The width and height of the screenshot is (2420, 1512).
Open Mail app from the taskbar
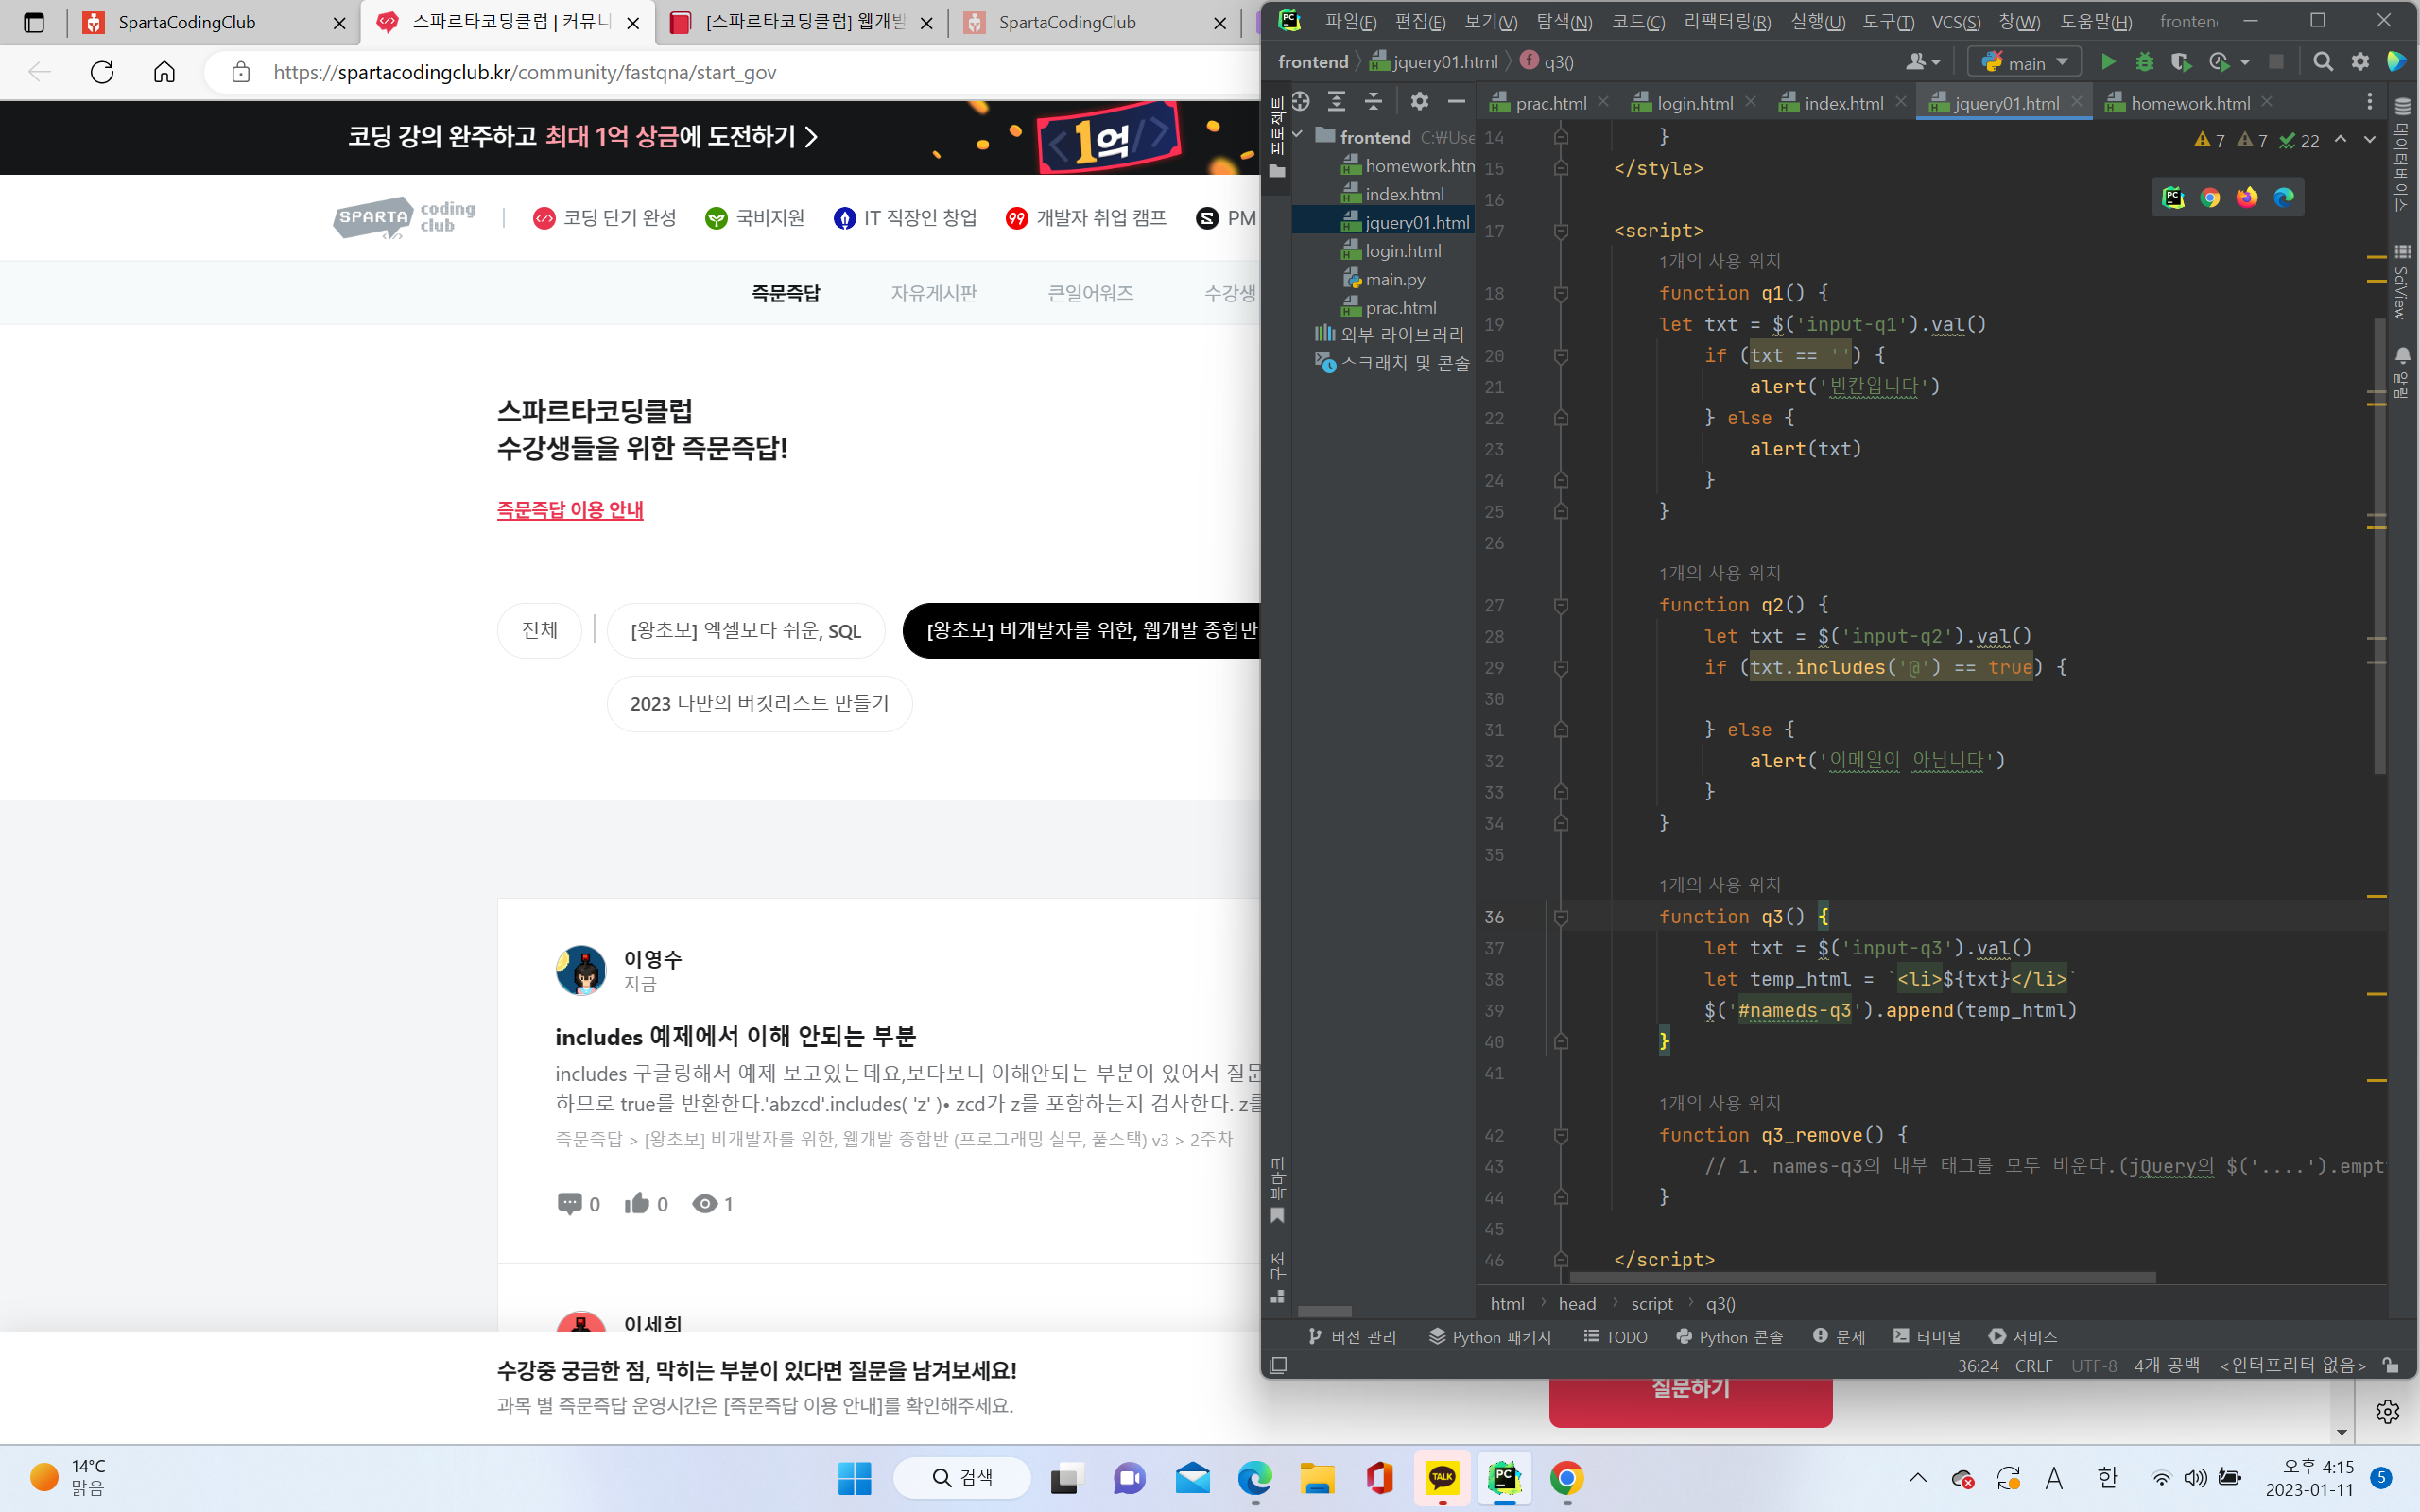[x=1192, y=1478]
